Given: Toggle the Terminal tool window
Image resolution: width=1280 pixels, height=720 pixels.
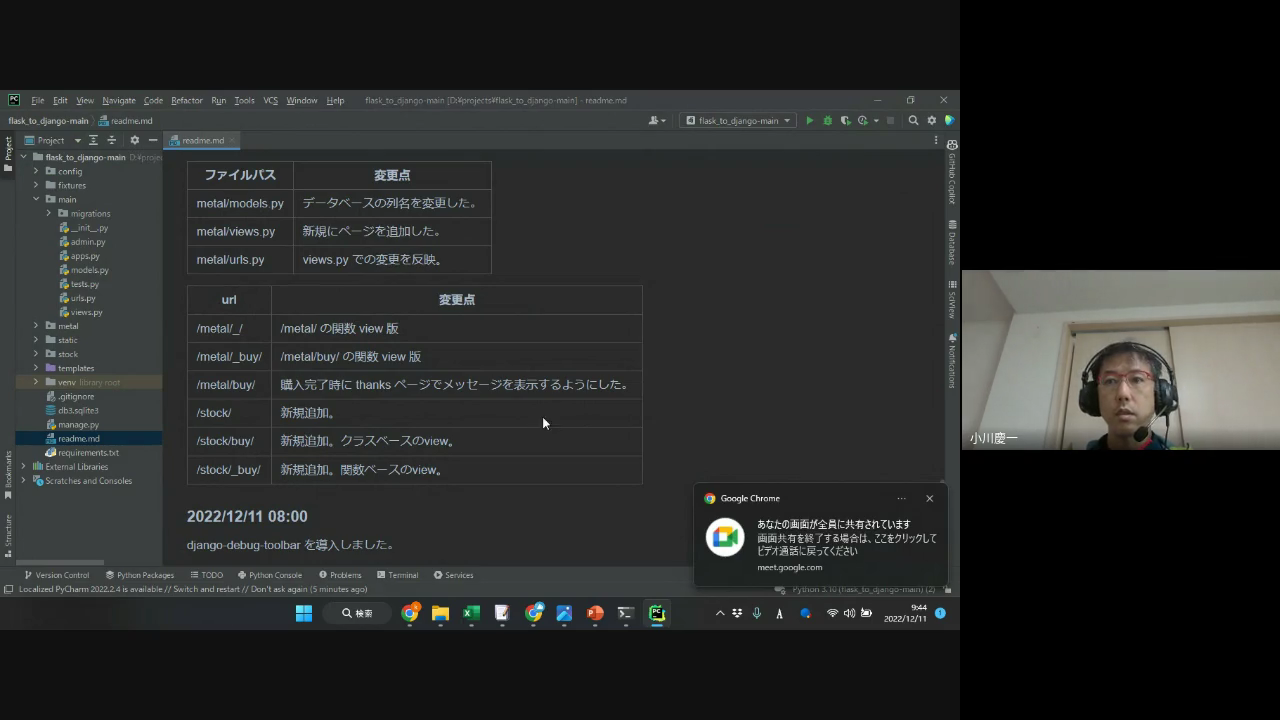Looking at the screenshot, I should pyautogui.click(x=397, y=575).
